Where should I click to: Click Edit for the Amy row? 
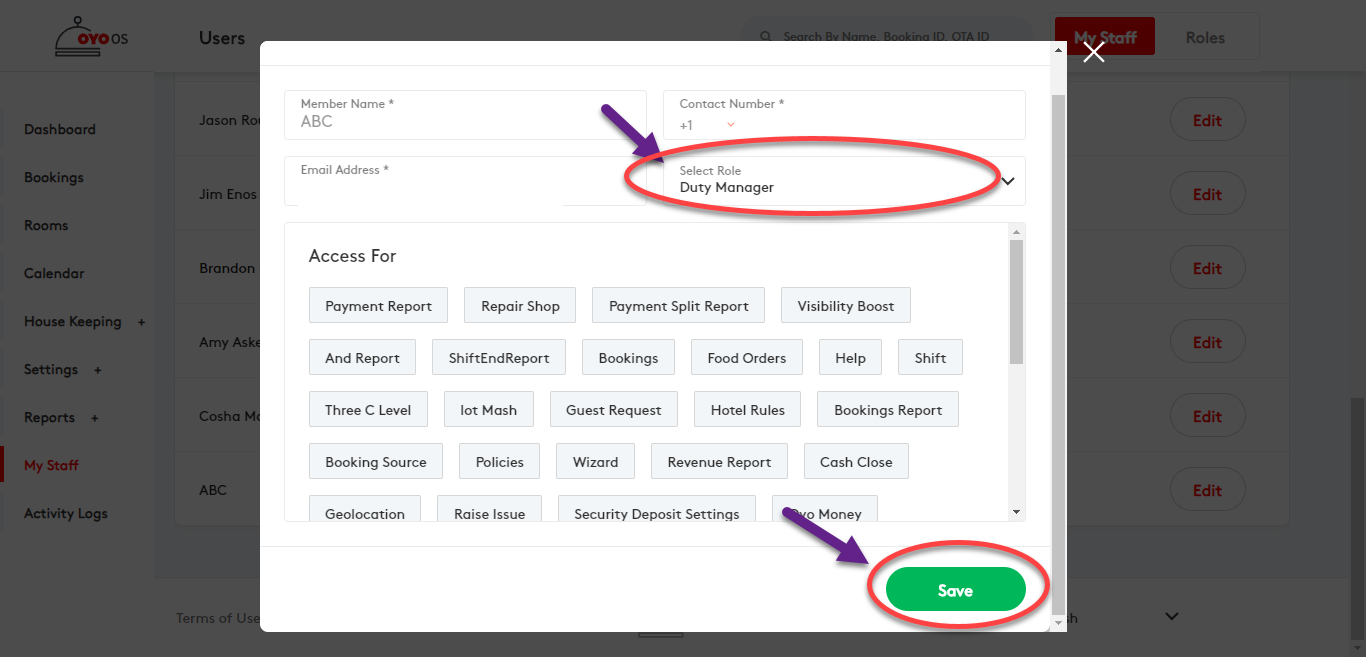click(1208, 342)
